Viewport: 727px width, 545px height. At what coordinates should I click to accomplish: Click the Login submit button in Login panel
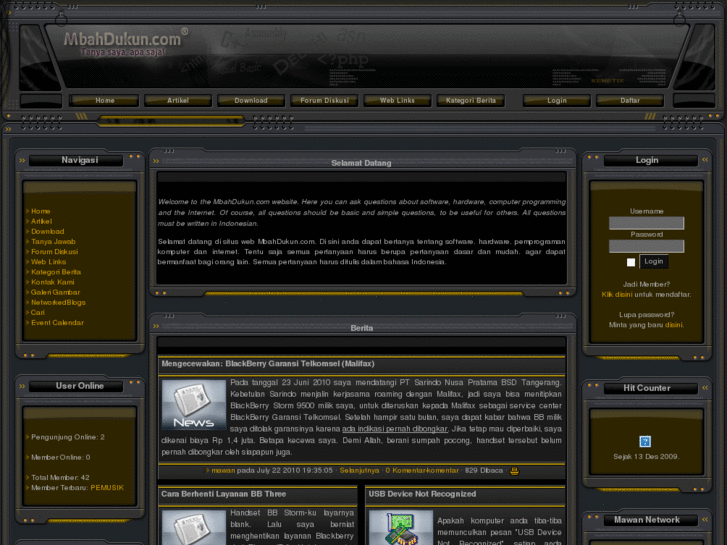click(x=653, y=262)
